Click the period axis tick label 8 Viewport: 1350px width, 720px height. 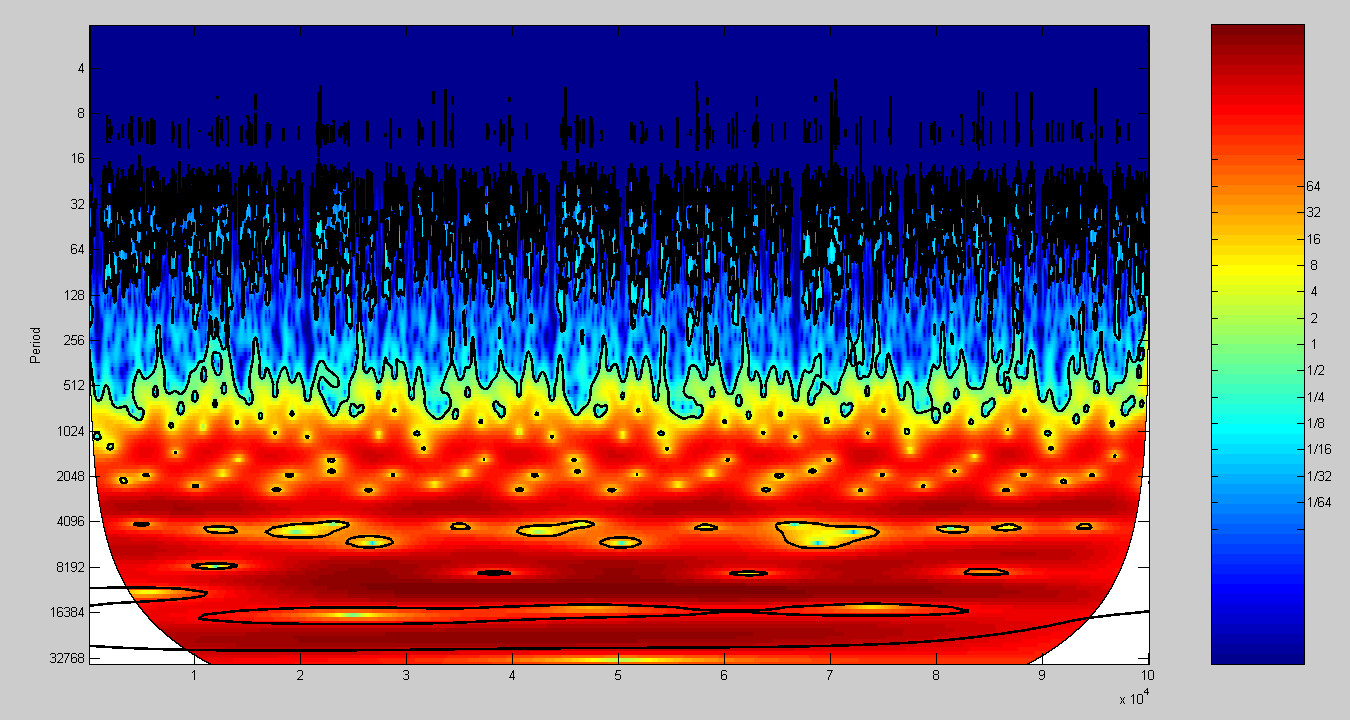pos(81,114)
